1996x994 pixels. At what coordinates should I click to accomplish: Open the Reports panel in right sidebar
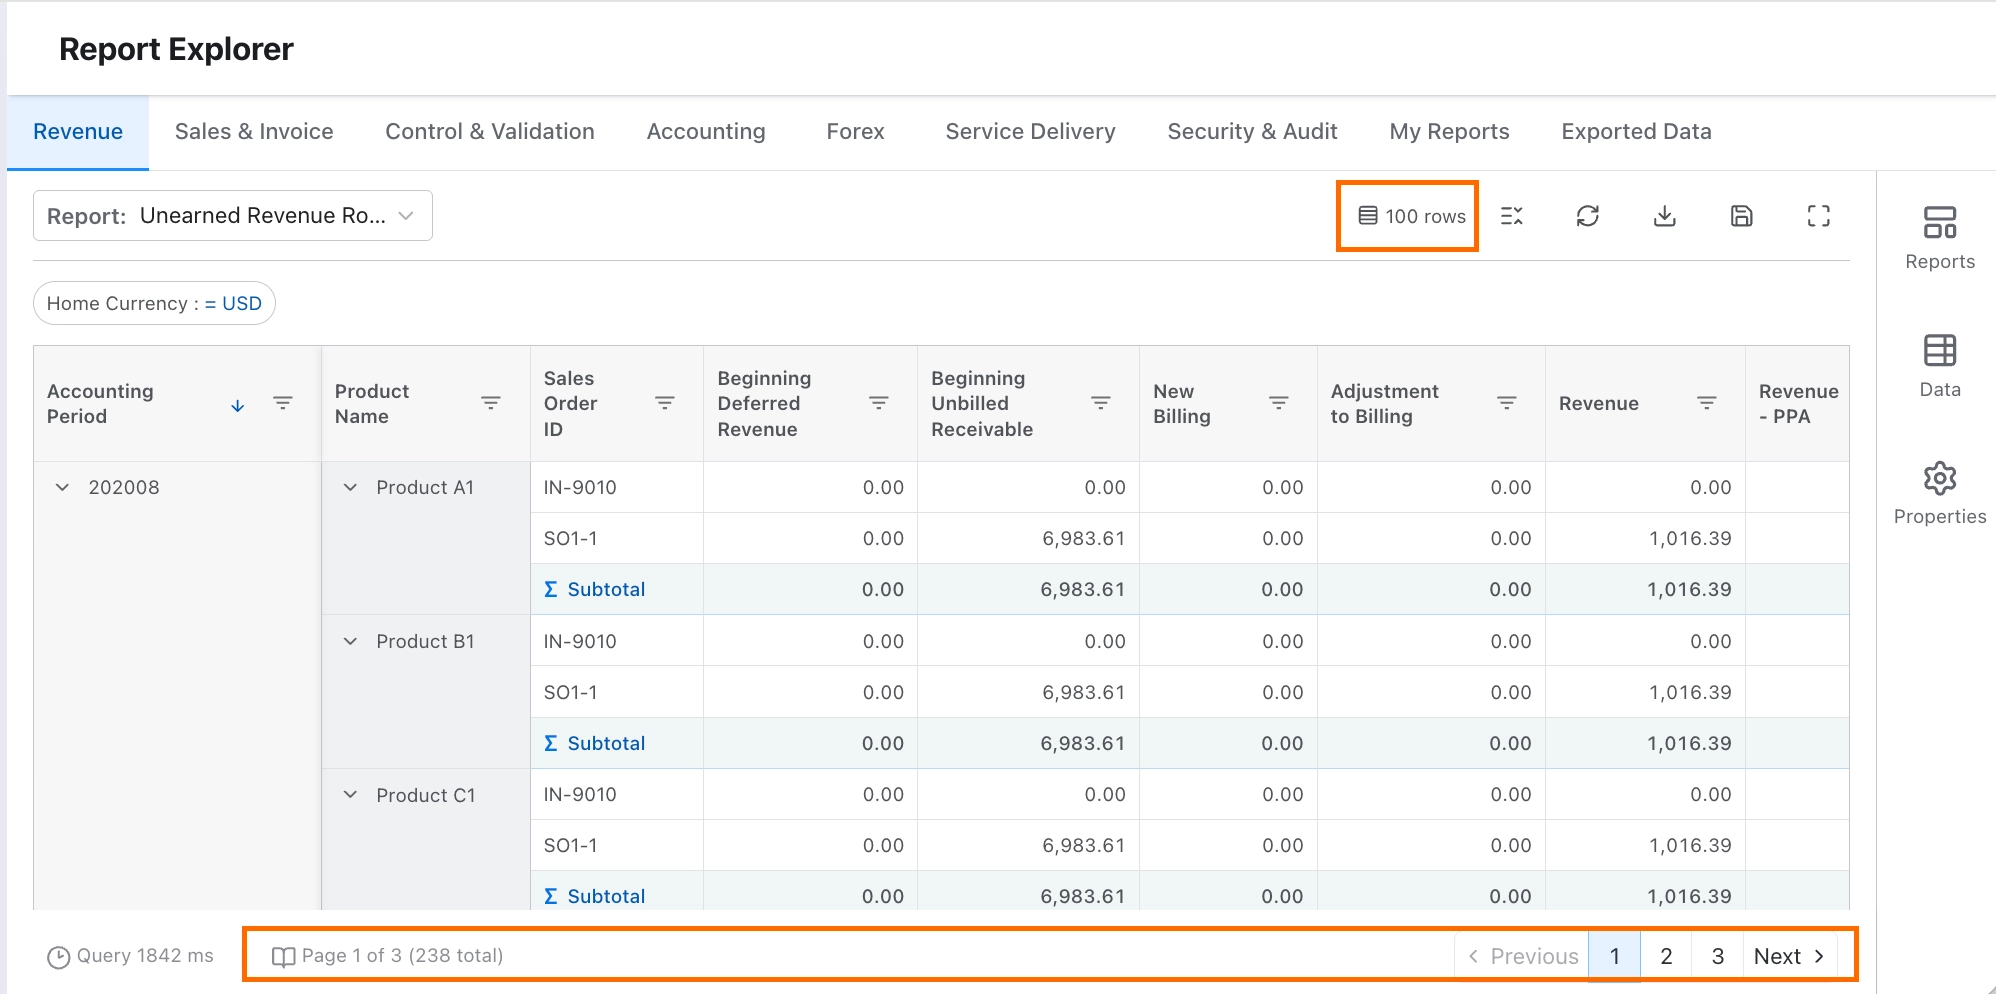tap(1940, 238)
